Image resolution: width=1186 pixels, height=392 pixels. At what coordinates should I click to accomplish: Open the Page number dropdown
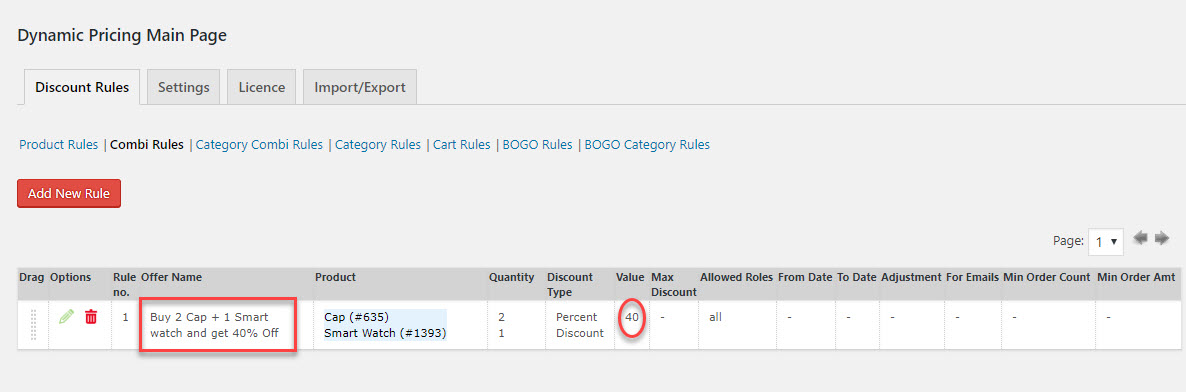click(1106, 241)
